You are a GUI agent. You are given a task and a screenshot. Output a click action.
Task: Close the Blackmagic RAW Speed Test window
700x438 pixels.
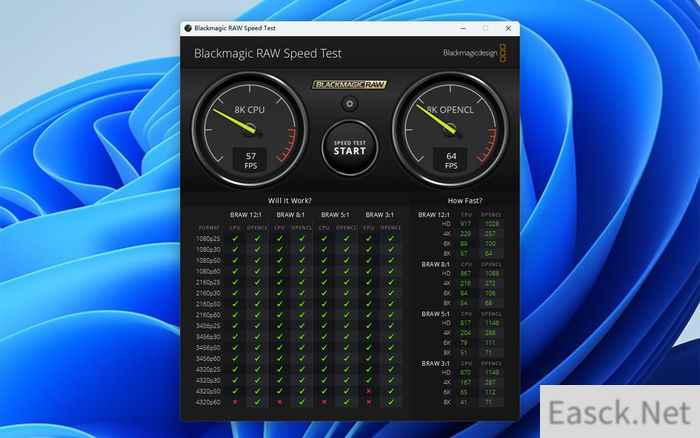tap(508, 28)
